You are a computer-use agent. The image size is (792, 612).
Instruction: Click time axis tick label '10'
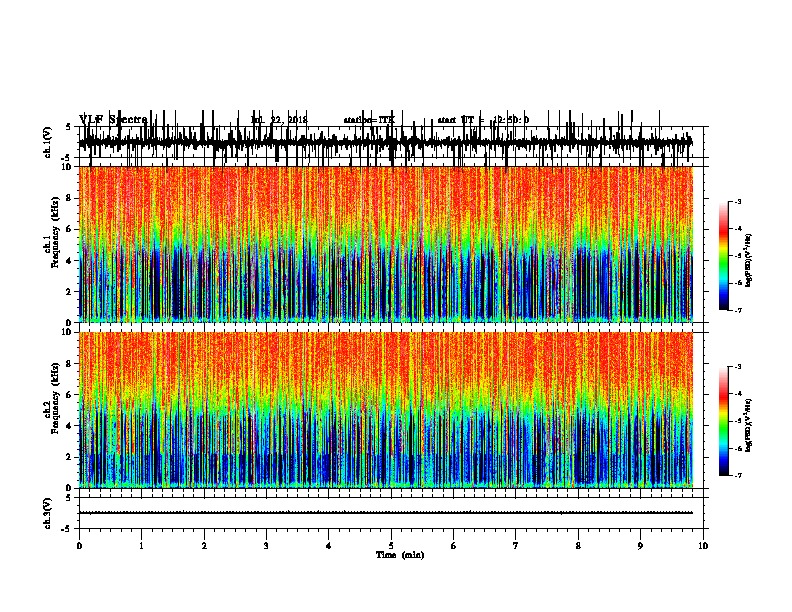(x=703, y=546)
